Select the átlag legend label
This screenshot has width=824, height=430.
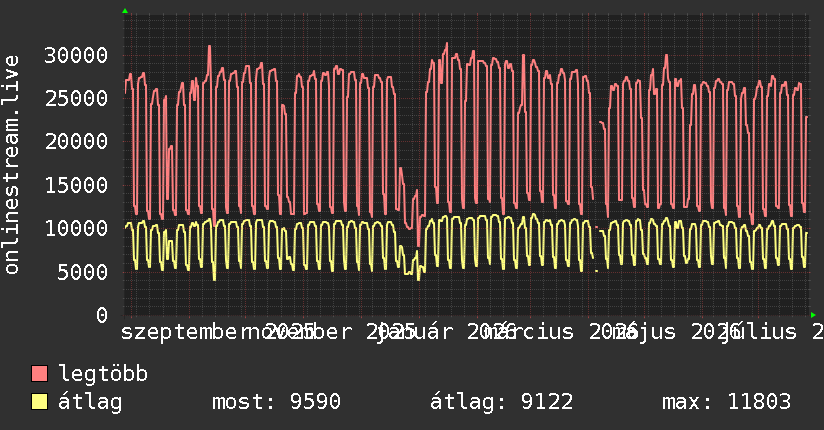(x=90, y=402)
